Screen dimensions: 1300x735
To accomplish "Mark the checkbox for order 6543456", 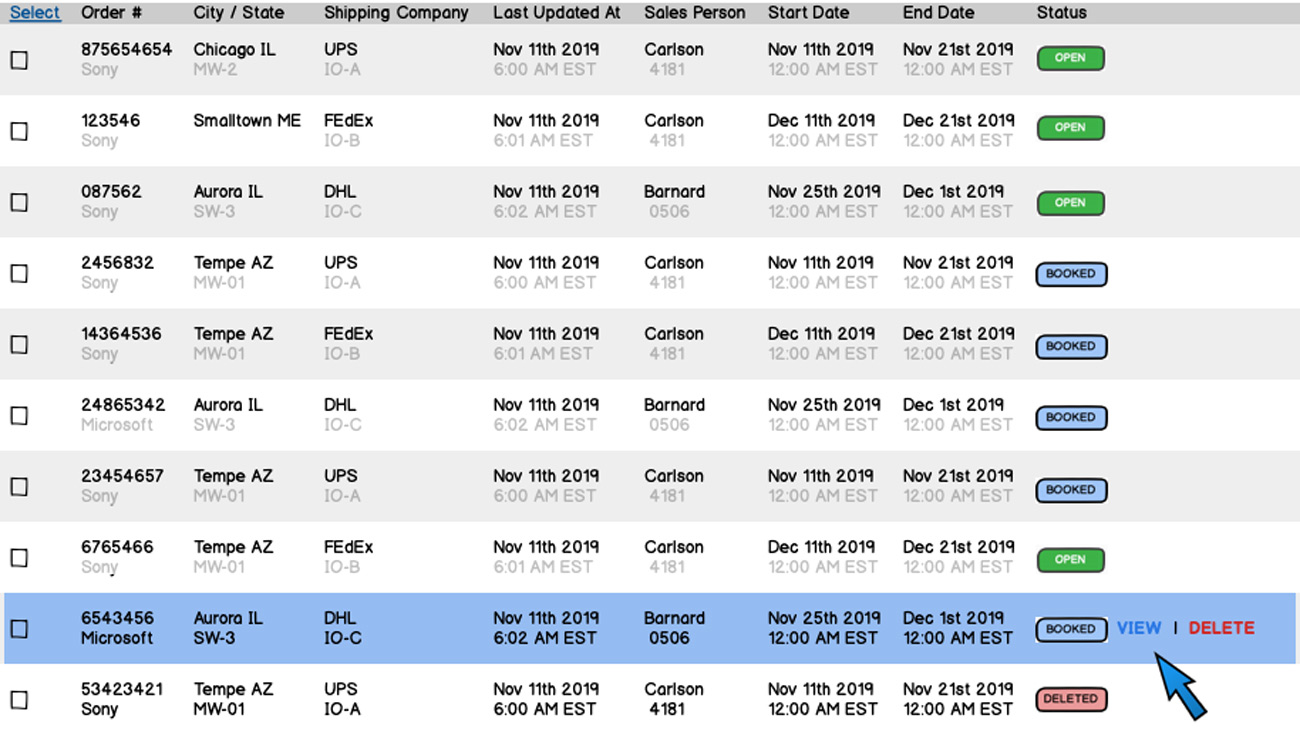I will click(x=19, y=629).
